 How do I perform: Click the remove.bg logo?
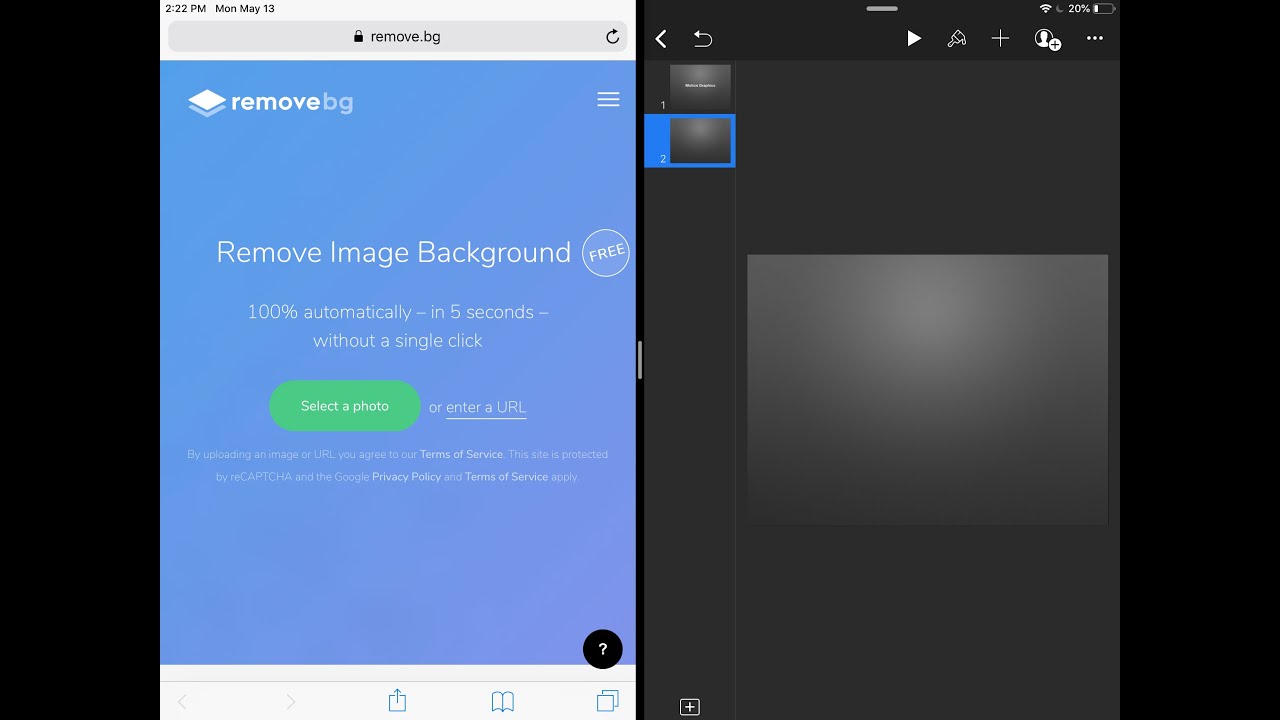click(270, 102)
